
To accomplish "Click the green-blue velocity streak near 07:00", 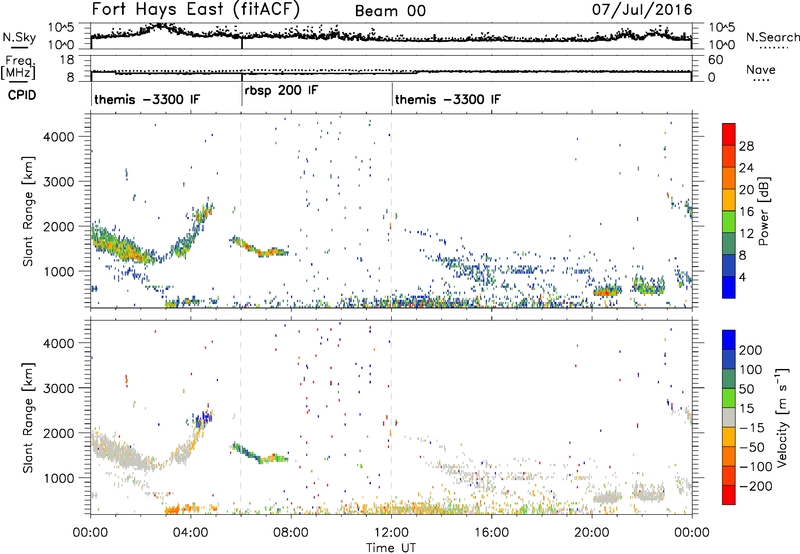I will click(x=259, y=452).
